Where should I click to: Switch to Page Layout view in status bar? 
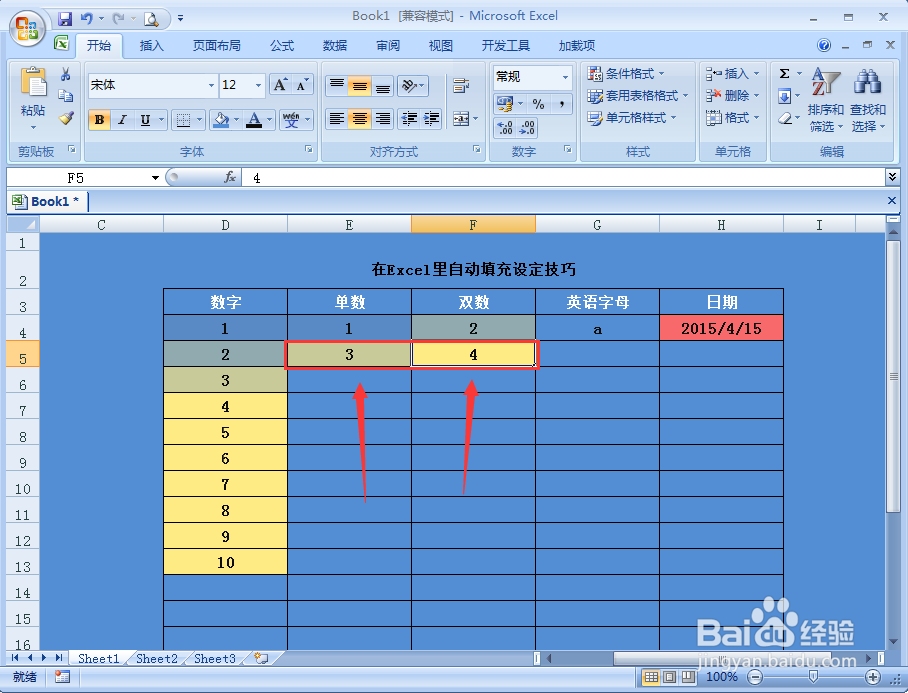point(669,676)
